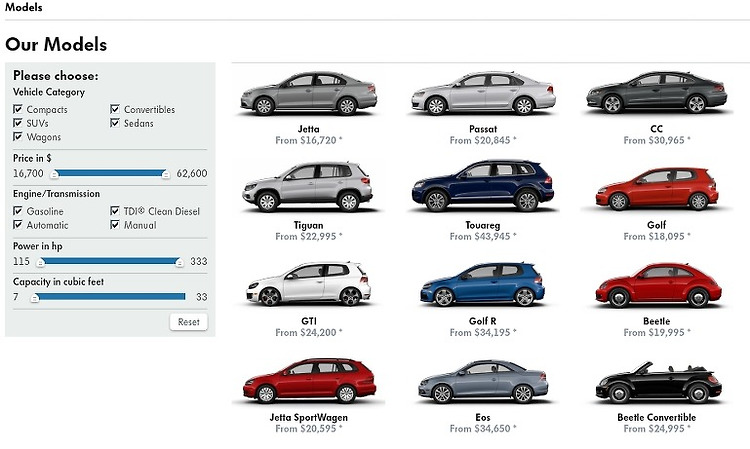Click the Passat model name

click(x=483, y=129)
